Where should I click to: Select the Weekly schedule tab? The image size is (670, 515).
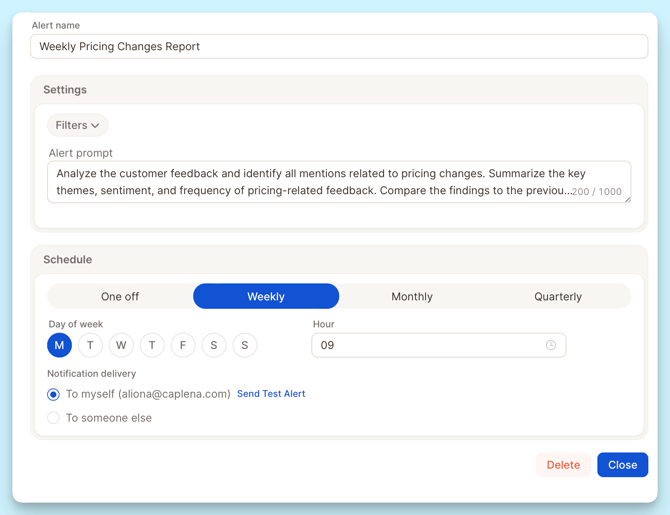pyautogui.click(x=266, y=296)
